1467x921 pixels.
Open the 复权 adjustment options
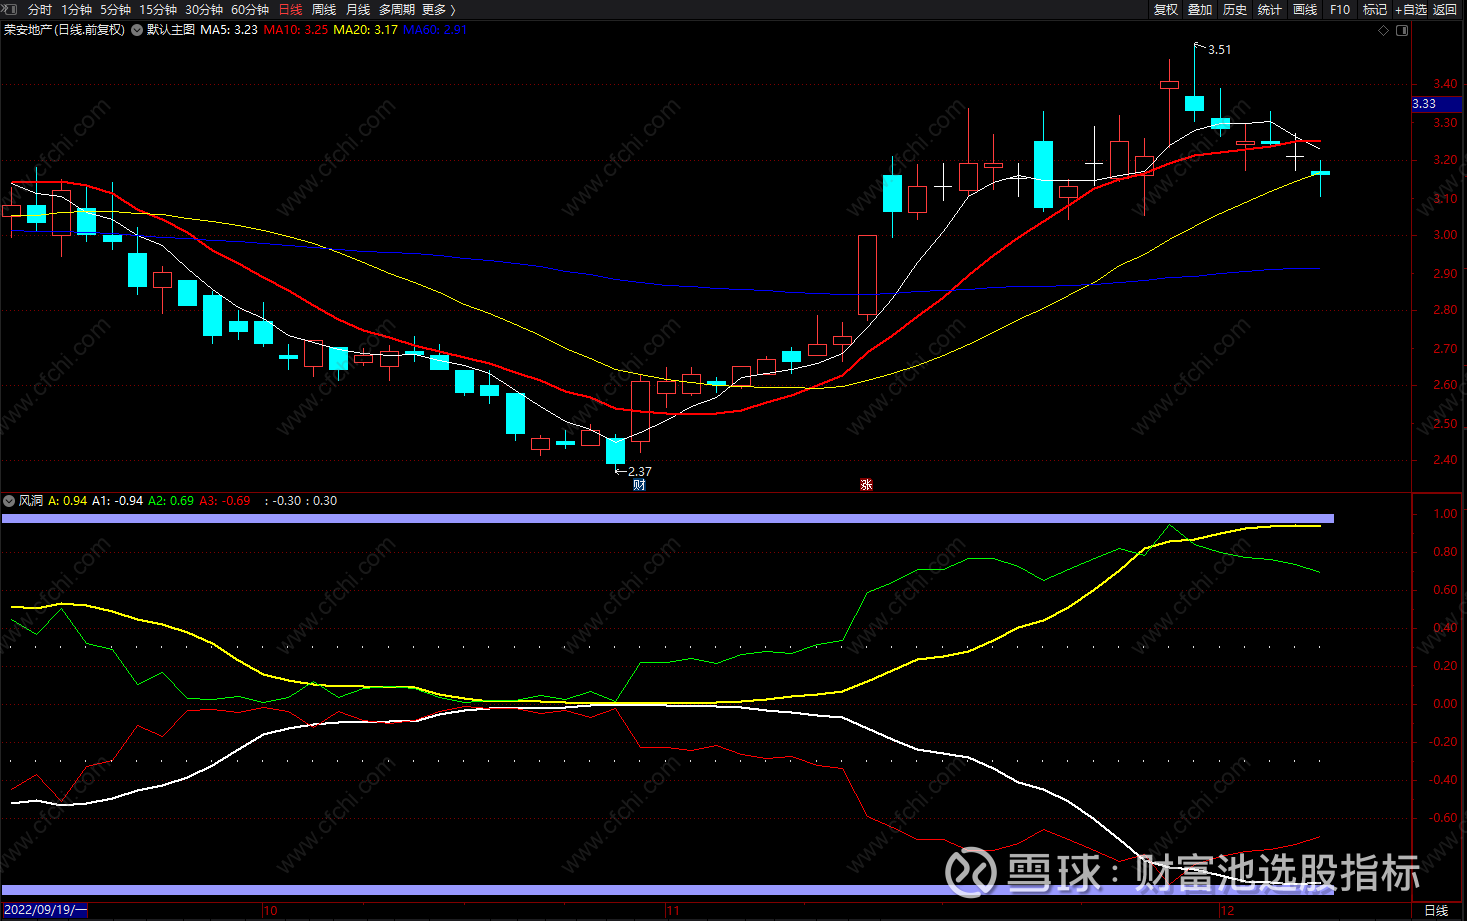pyautogui.click(x=1166, y=9)
